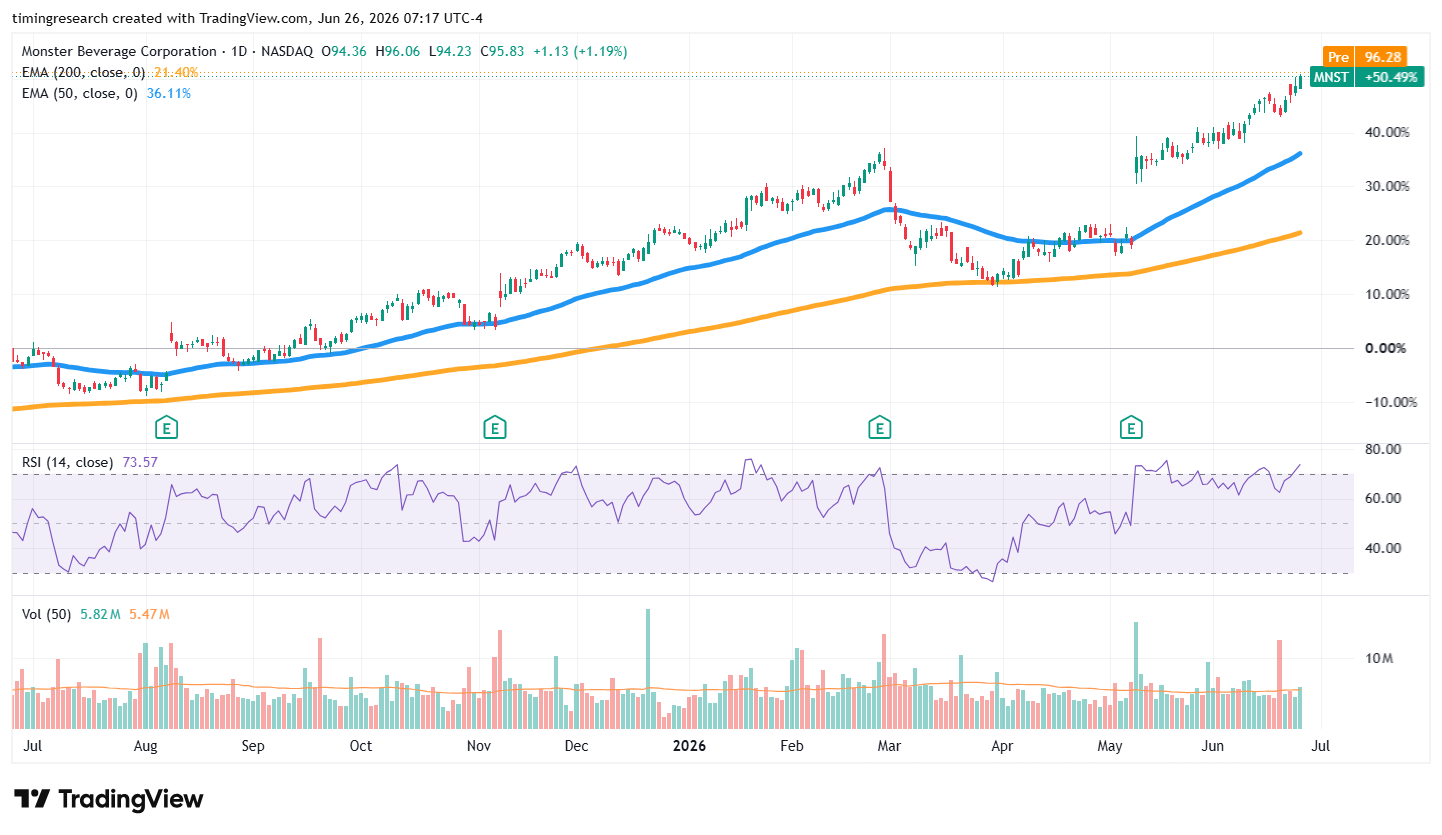Click the 10 M volume axis label
The height and width of the screenshot is (835, 1442).
(x=1377, y=658)
